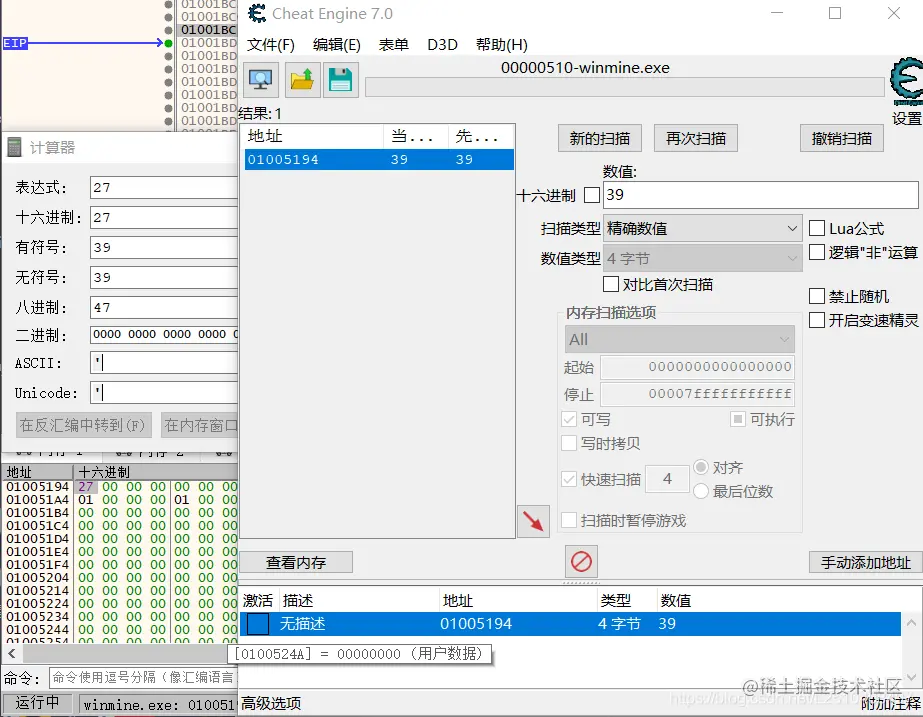Open a cheat table using folder icon
The image size is (923, 717).
(x=302, y=81)
